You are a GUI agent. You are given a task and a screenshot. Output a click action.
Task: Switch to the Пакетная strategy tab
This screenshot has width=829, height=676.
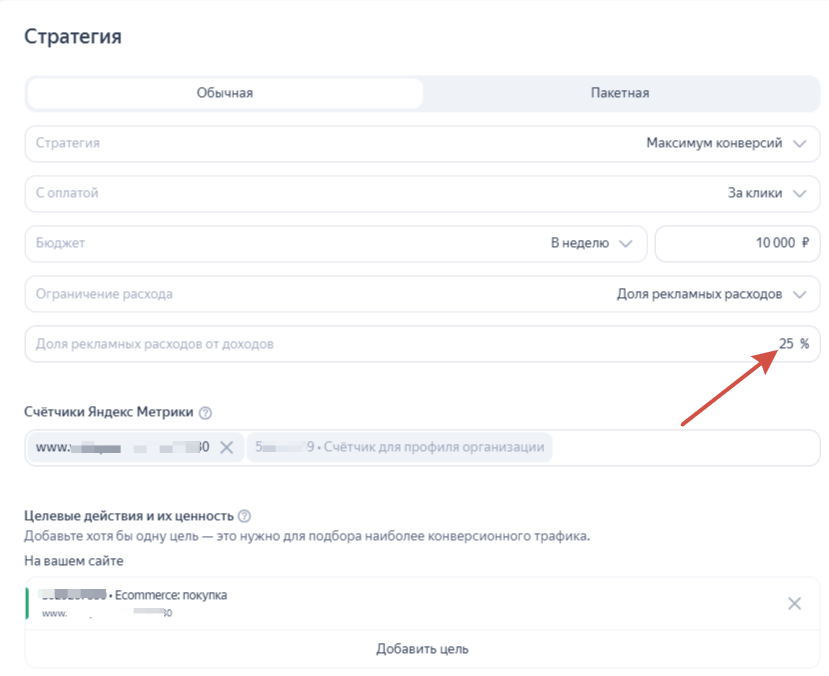point(620,93)
